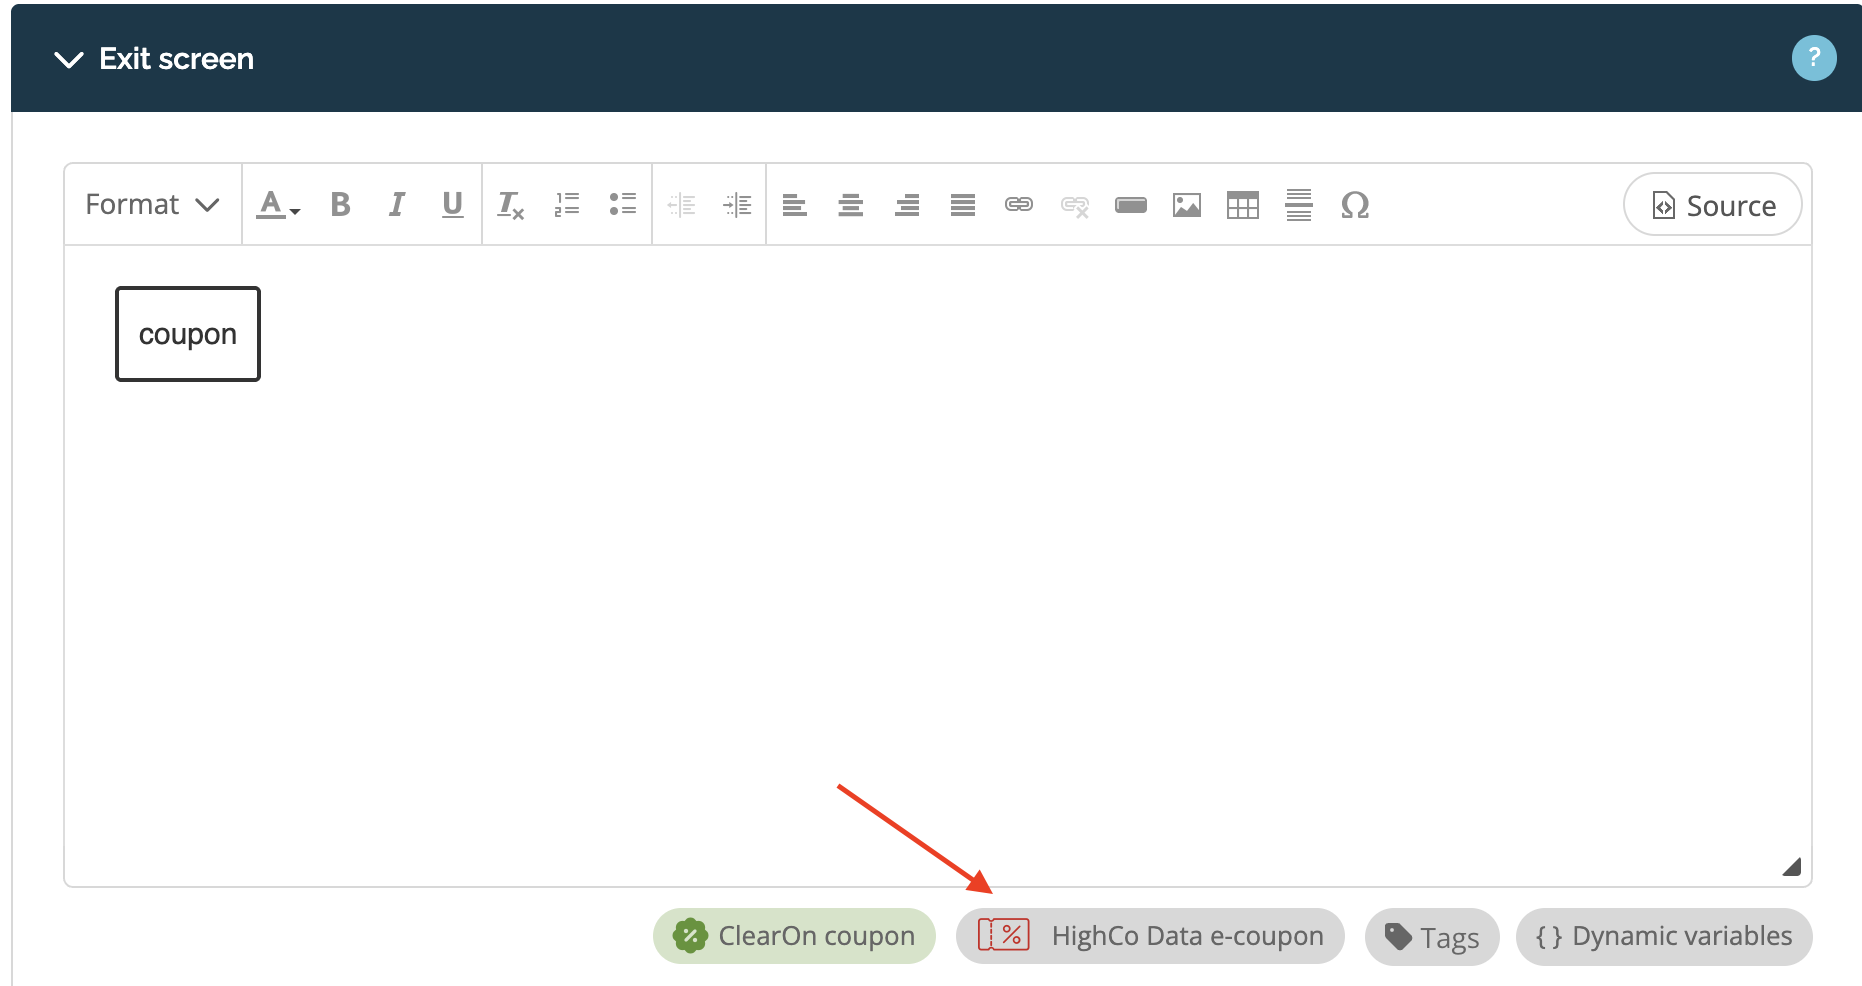Insert a hyperlink

(1019, 205)
